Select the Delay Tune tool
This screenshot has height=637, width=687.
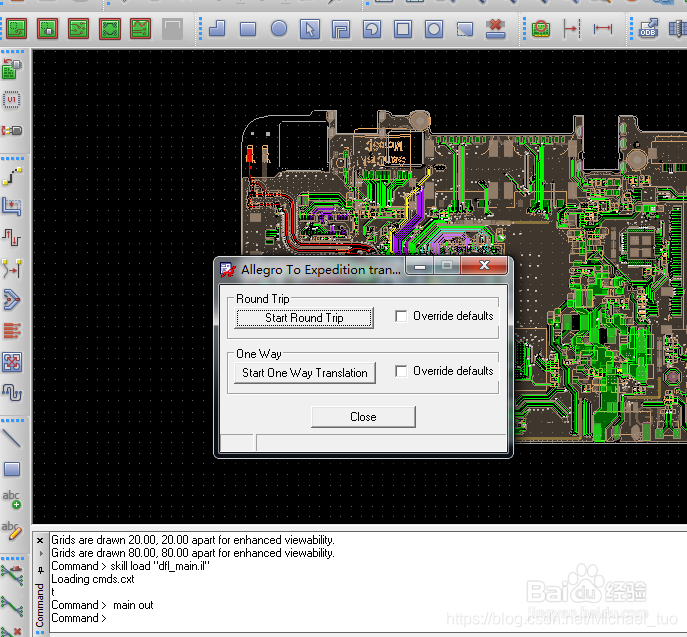[x=12, y=237]
